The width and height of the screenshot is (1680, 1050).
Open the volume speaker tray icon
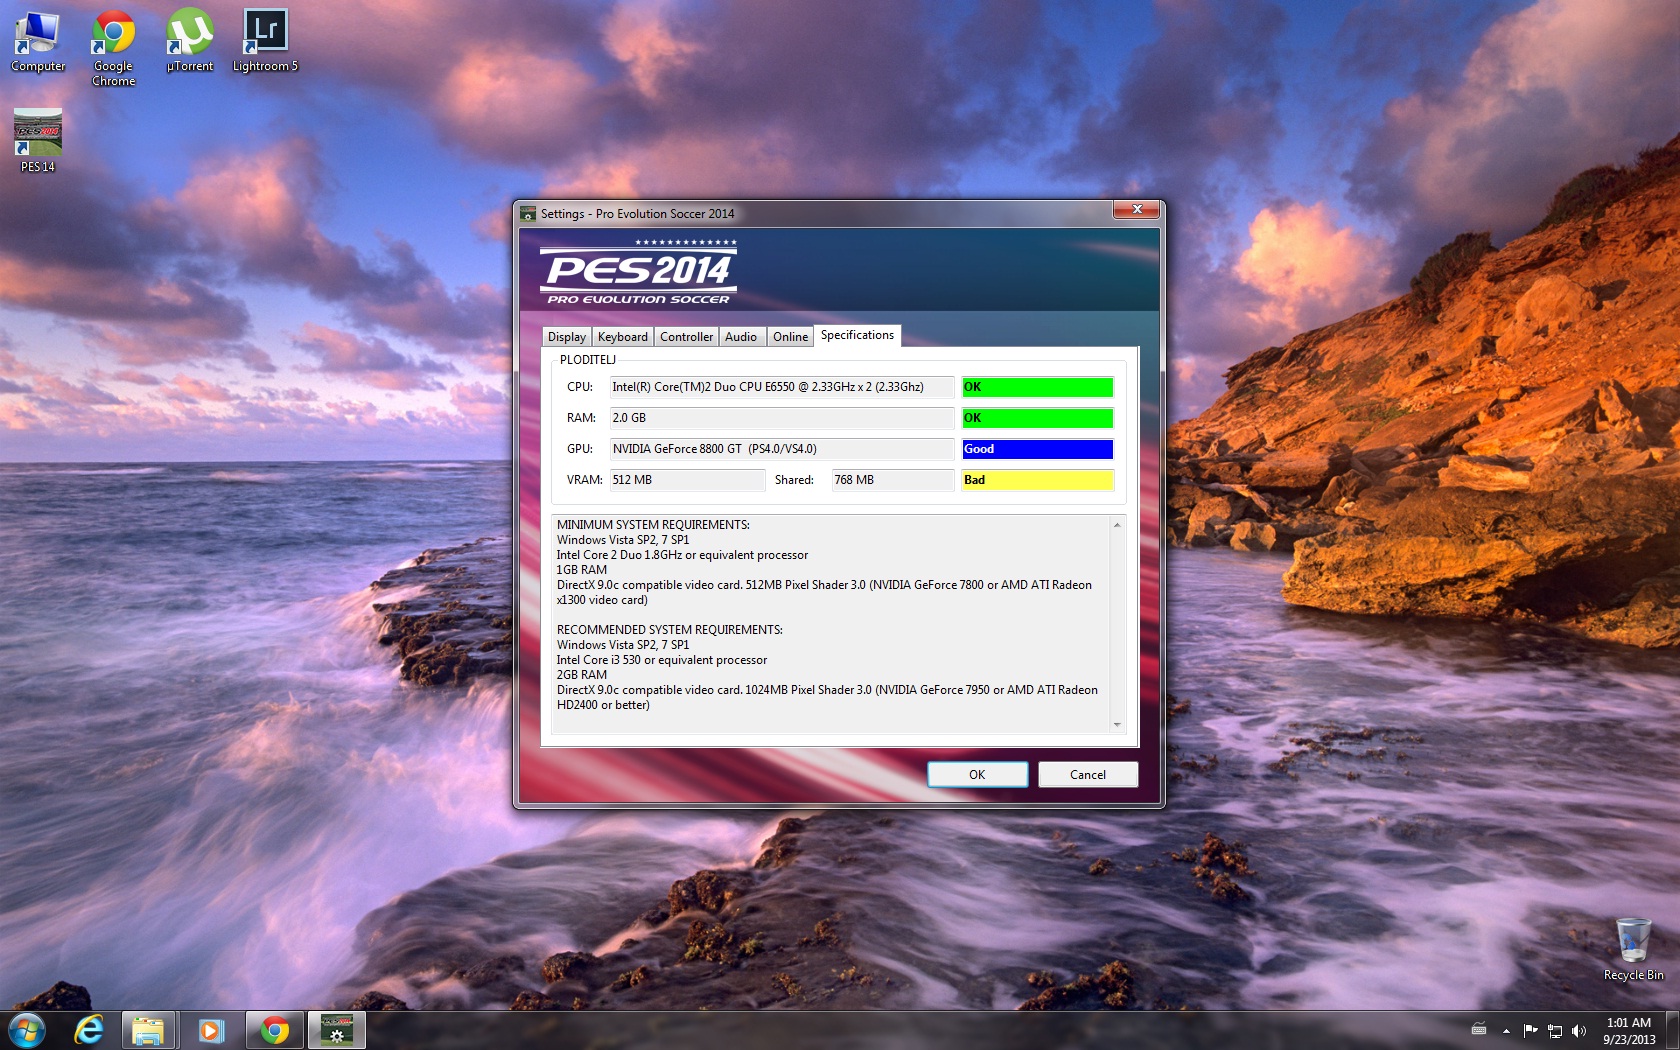[1579, 1031]
